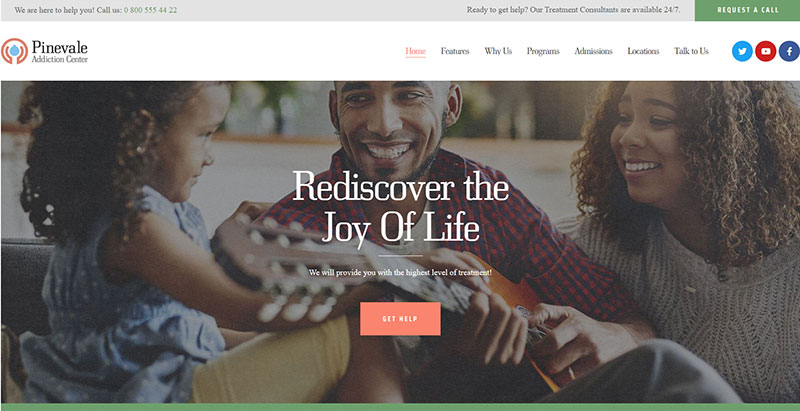800x411 pixels.
Task: Click the hero subtitle about highest level of treatment
Action: pyautogui.click(x=400, y=273)
